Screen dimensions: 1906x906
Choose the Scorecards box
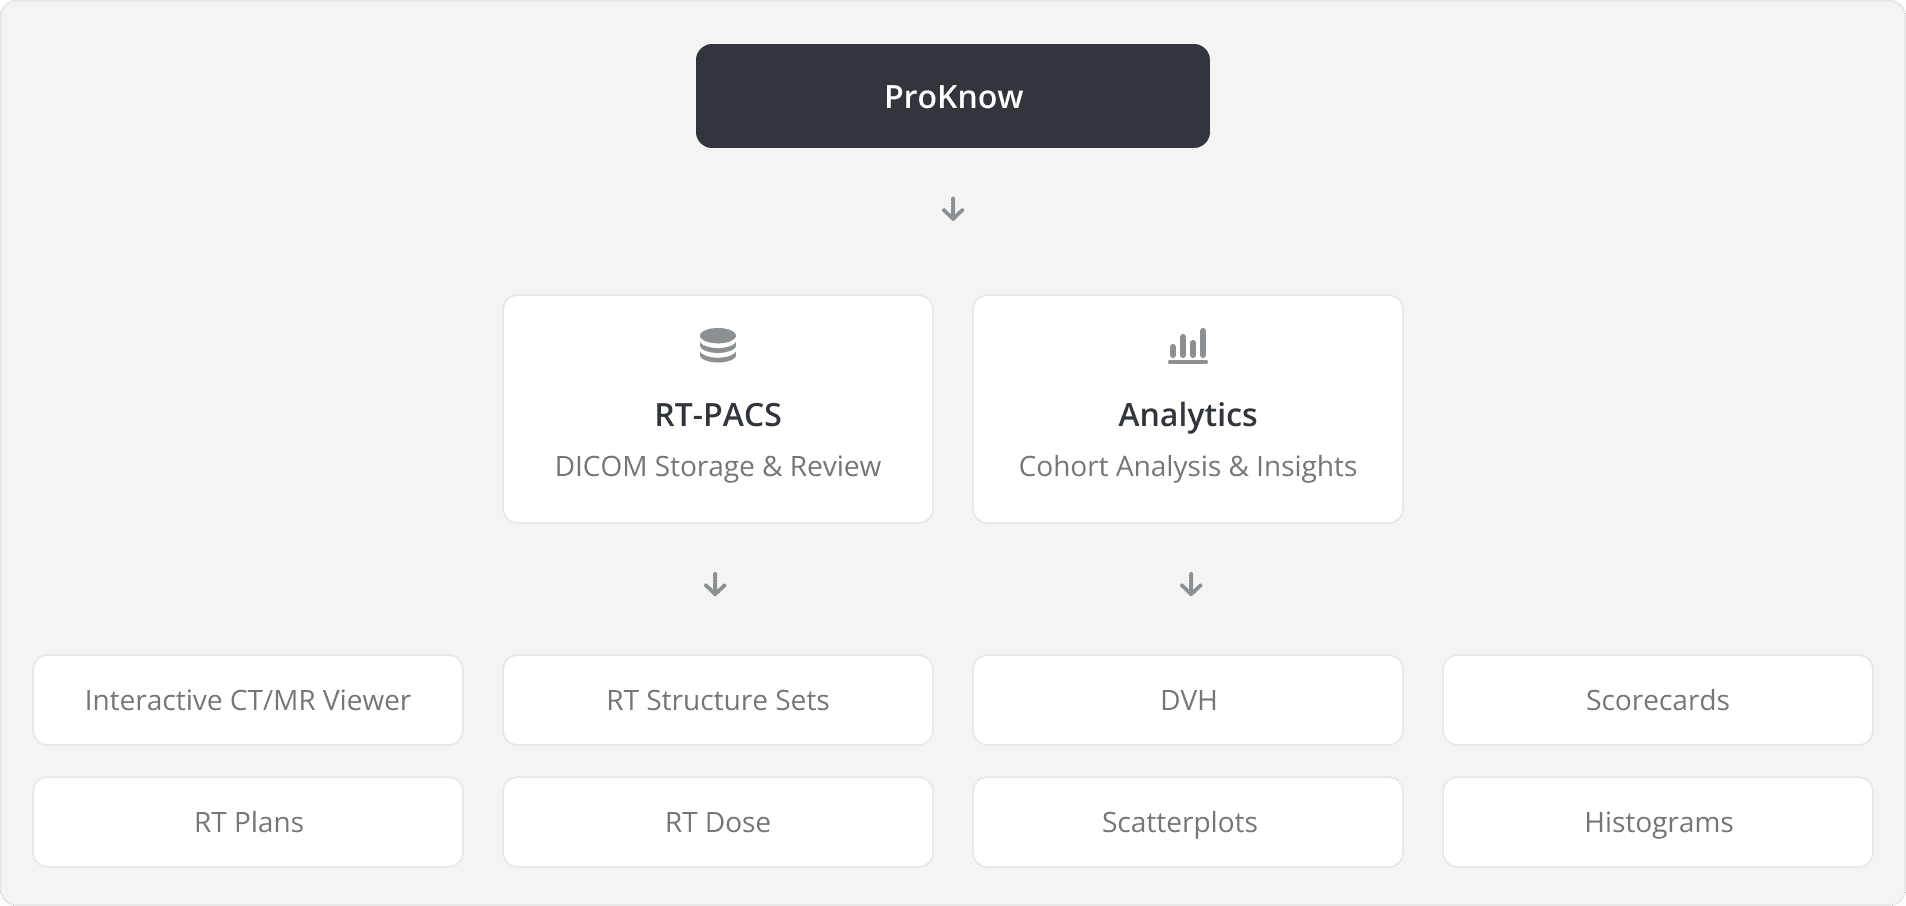pyautogui.click(x=1658, y=700)
